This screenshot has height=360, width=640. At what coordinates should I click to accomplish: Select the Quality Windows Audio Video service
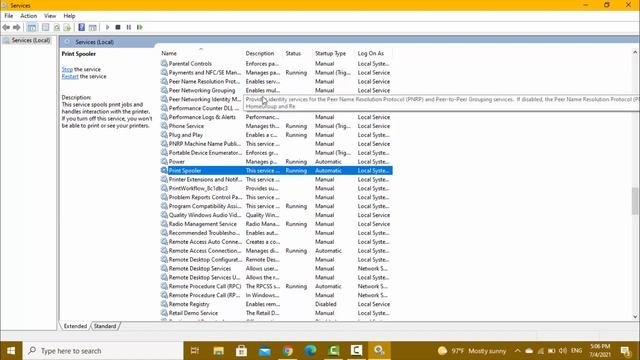point(276,215)
